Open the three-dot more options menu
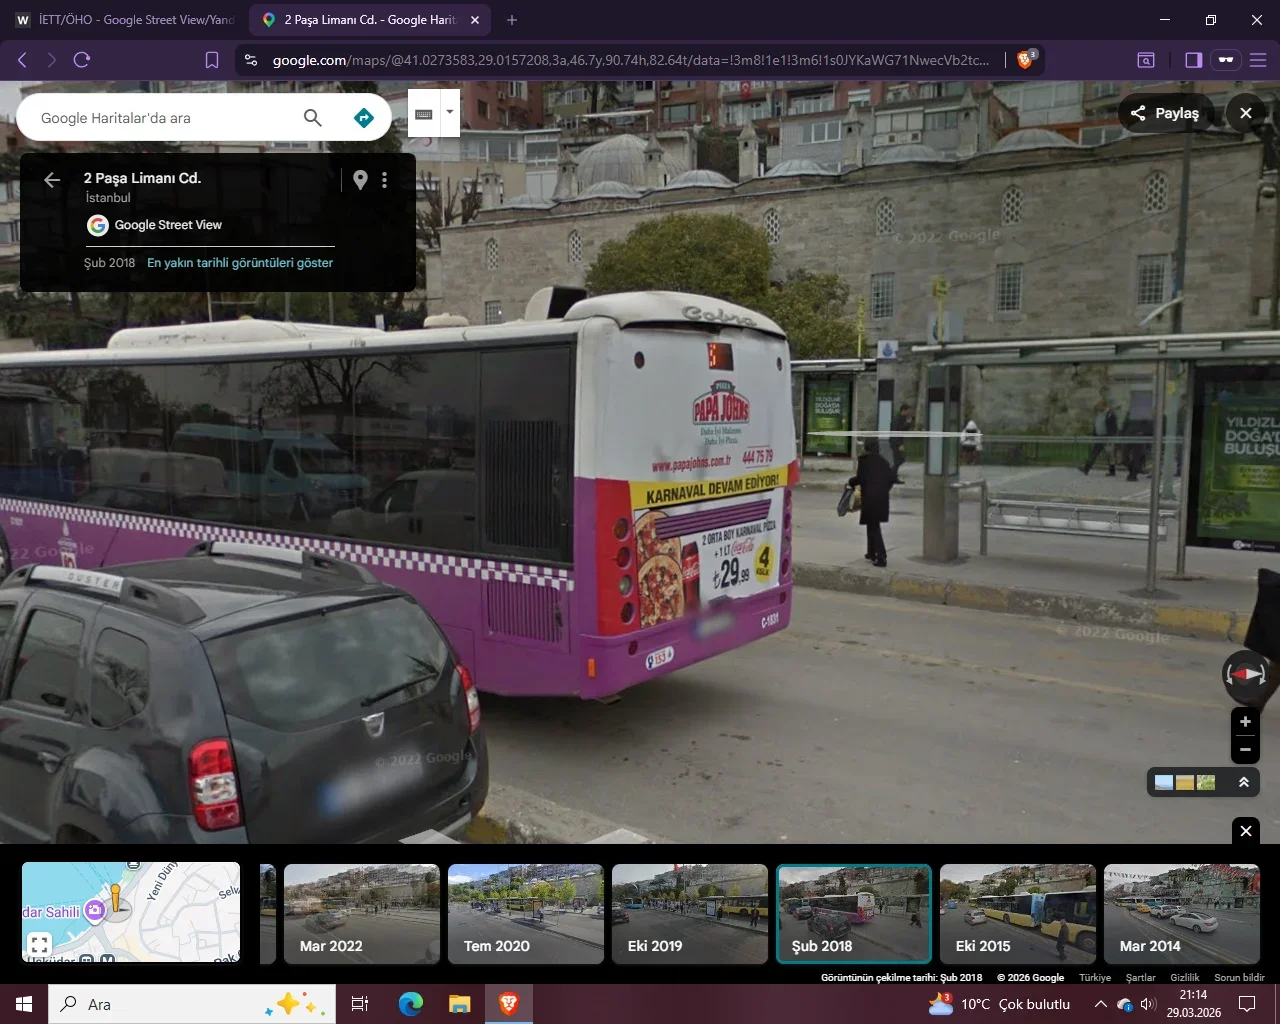The image size is (1280, 1024). 384,180
